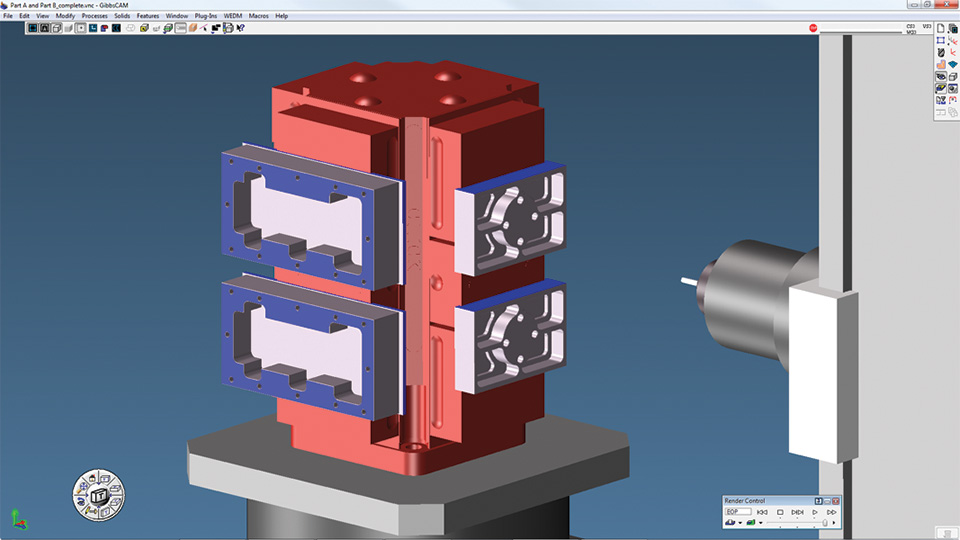Toggle the Machine Simulation icon in the palette
The height and width of the screenshot is (540, 960).
[x=954, y=88]
